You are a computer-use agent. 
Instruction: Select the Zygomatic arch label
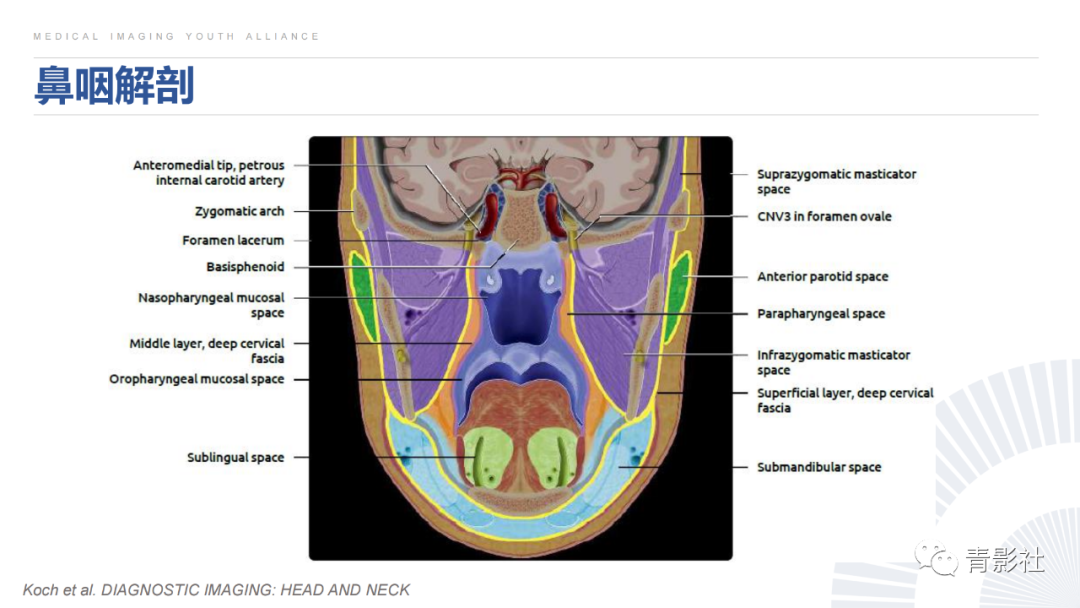pyautogui.click(x=239, y=211)
